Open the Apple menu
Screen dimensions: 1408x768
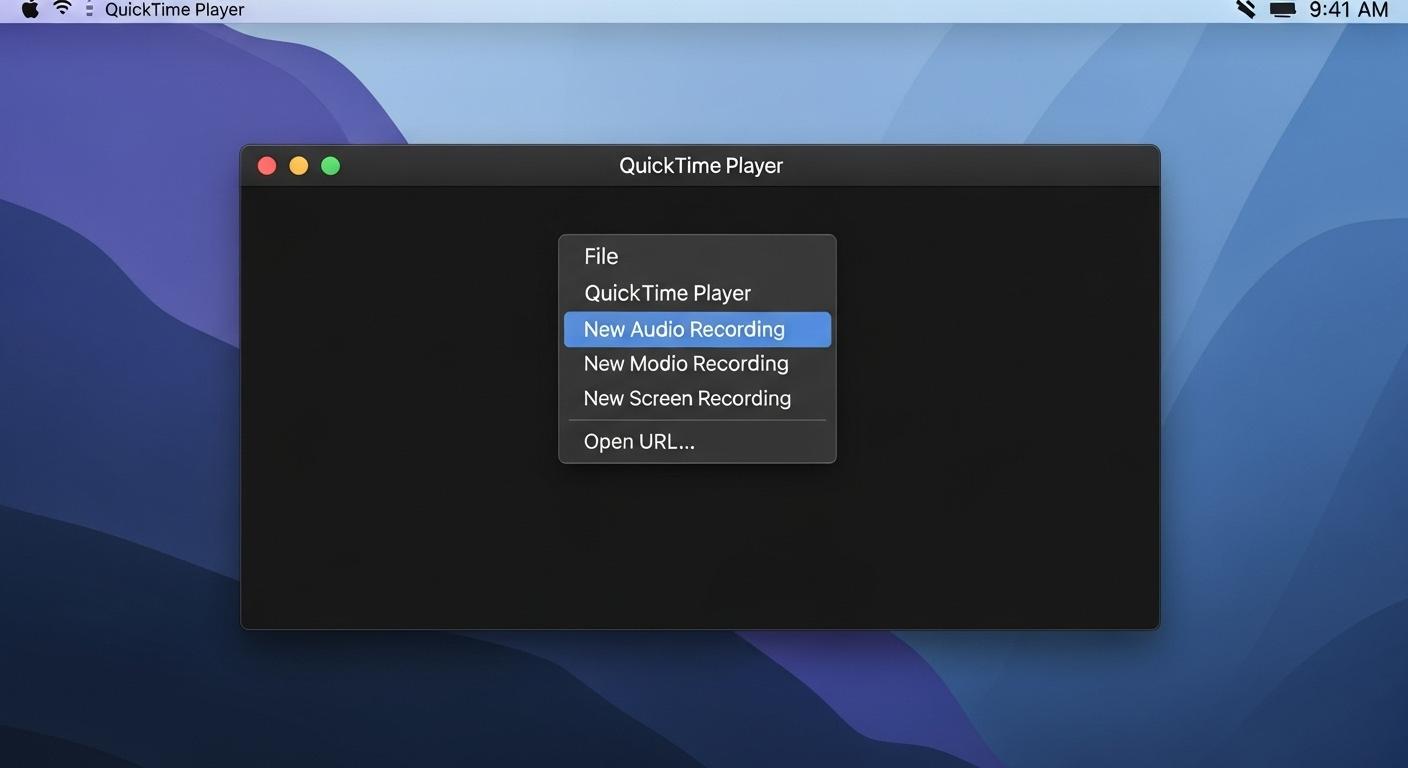click(30, 10)
